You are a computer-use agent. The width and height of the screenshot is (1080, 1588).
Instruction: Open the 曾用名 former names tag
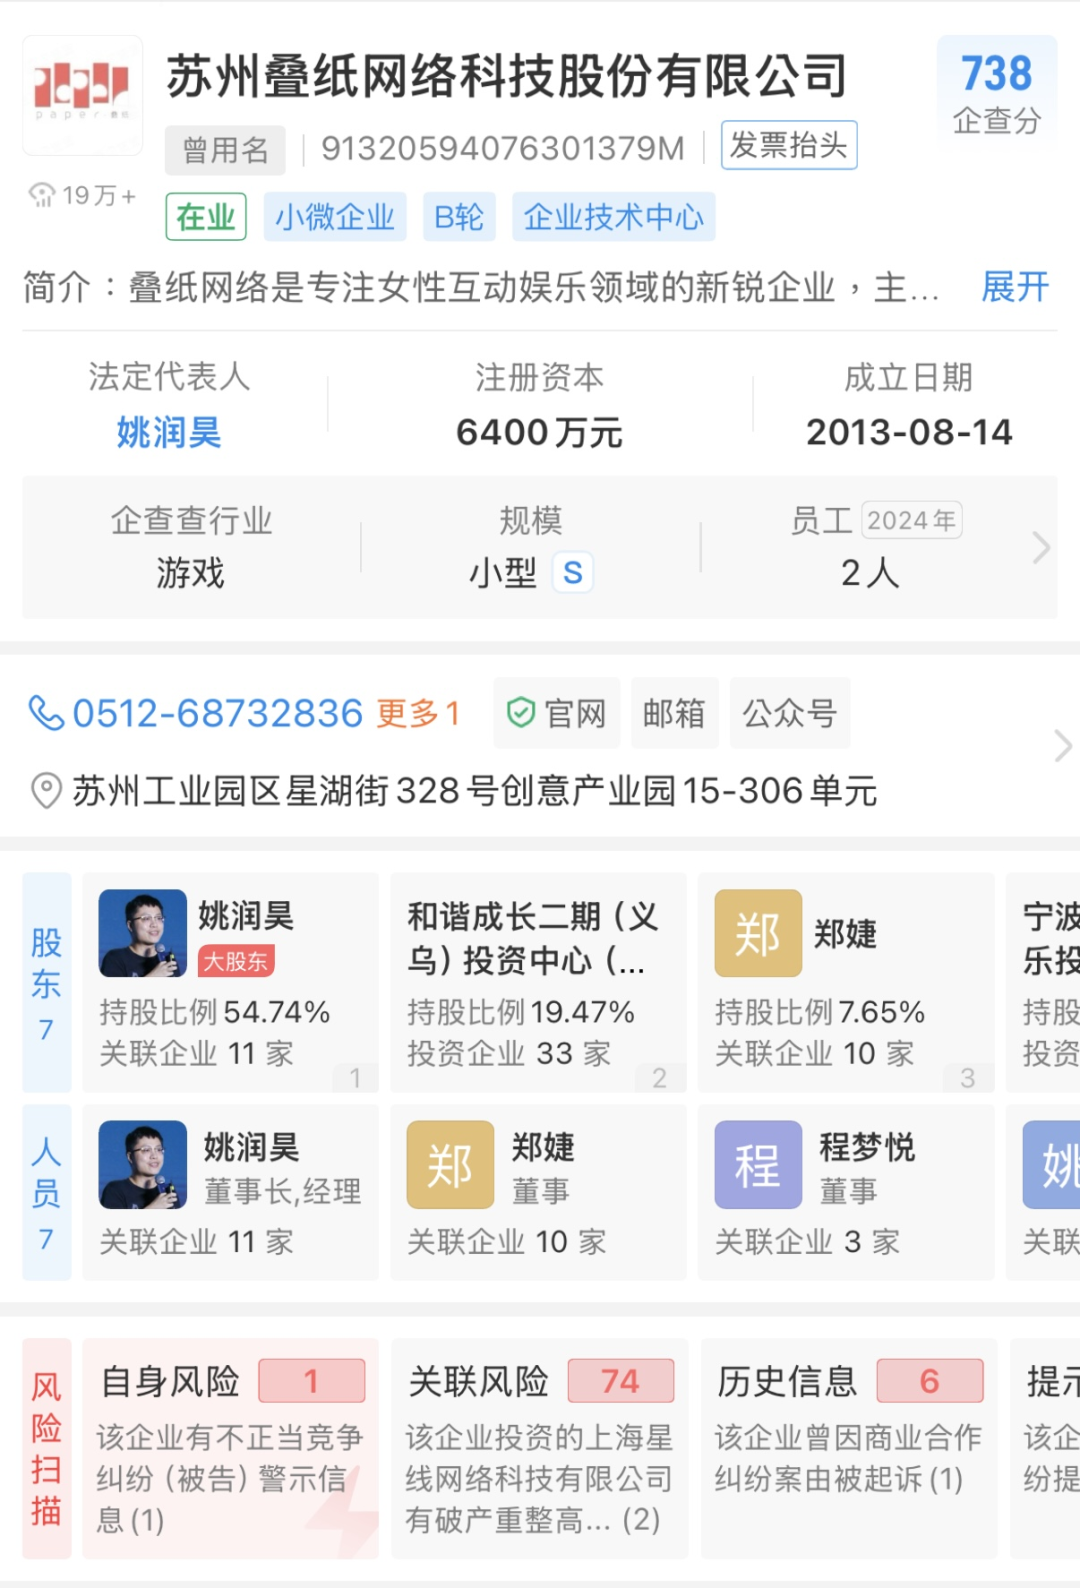(x=225, y=150)
